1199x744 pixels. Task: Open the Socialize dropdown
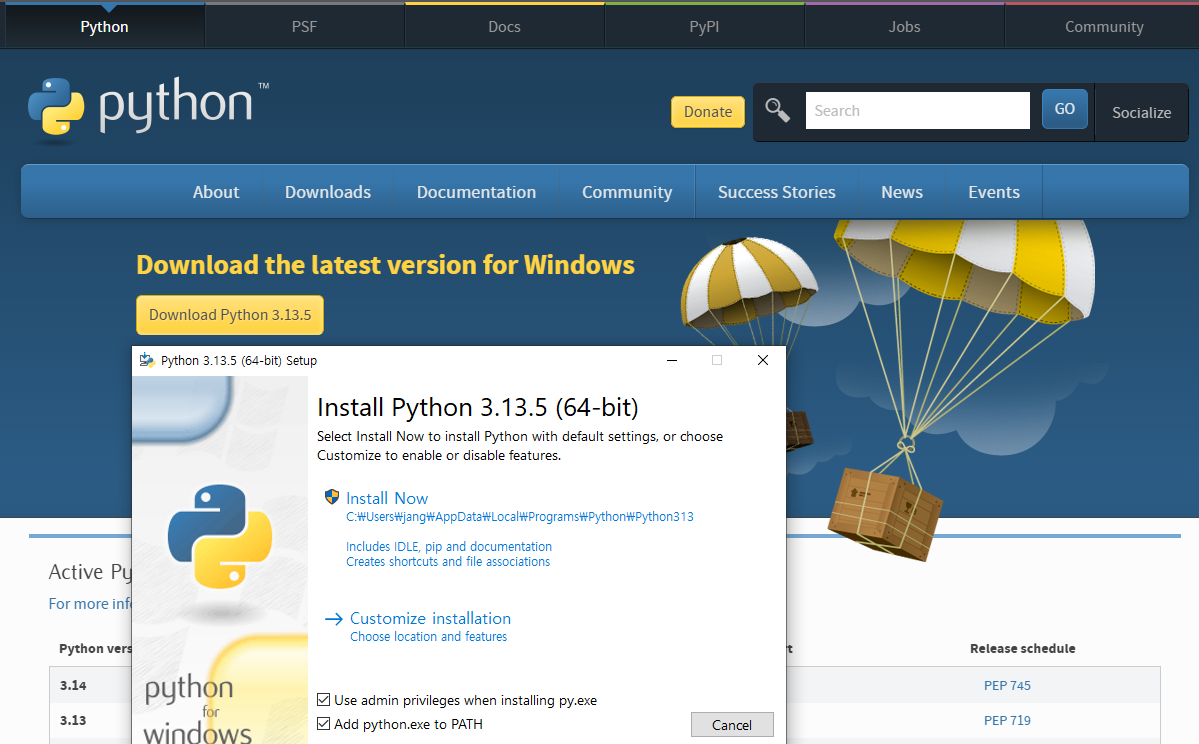[1141, 112]
